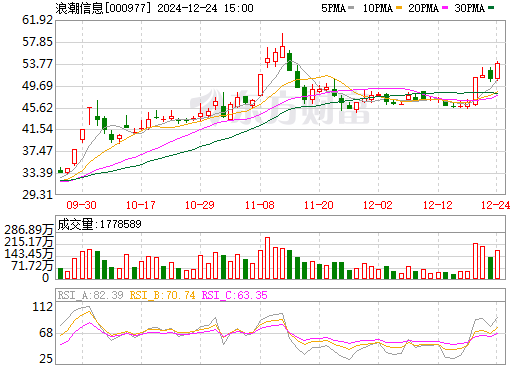Click the 11-20 date label
This screenshot has width=520, height=365.
point(319,205)
